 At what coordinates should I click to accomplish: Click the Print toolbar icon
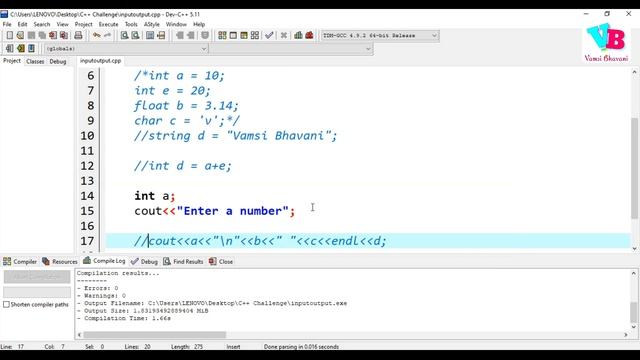tap(78, 36)
